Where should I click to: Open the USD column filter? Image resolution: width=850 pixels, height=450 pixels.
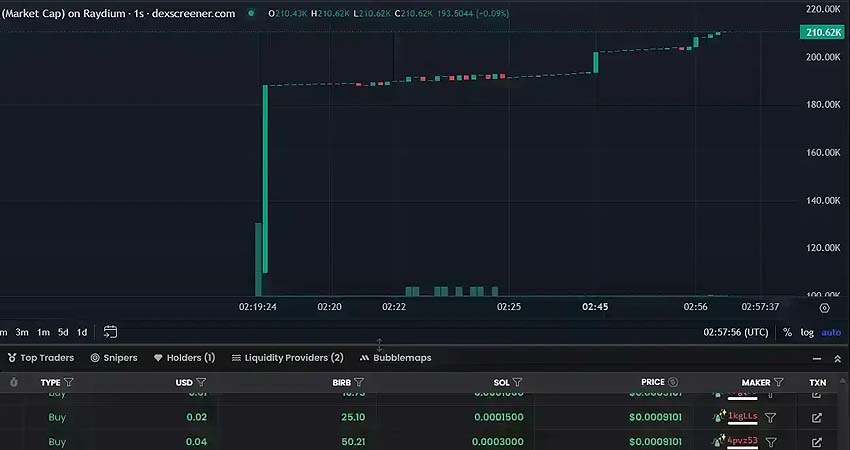click(x=201, y=382)
